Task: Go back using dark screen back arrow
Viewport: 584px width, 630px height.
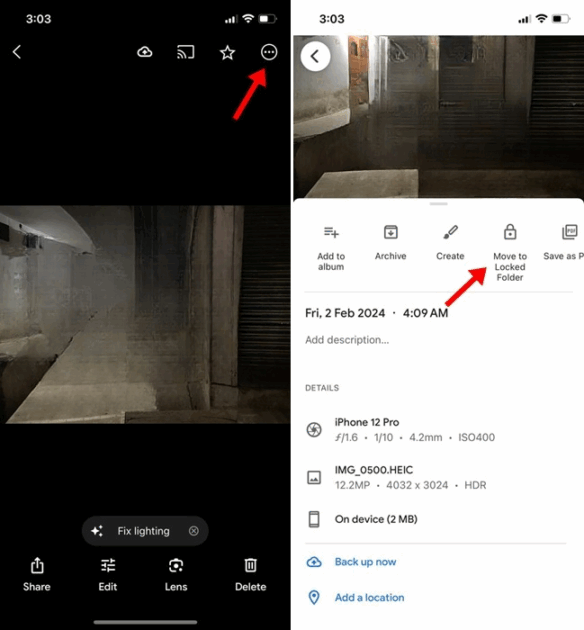Action: (x=17, y=52)
